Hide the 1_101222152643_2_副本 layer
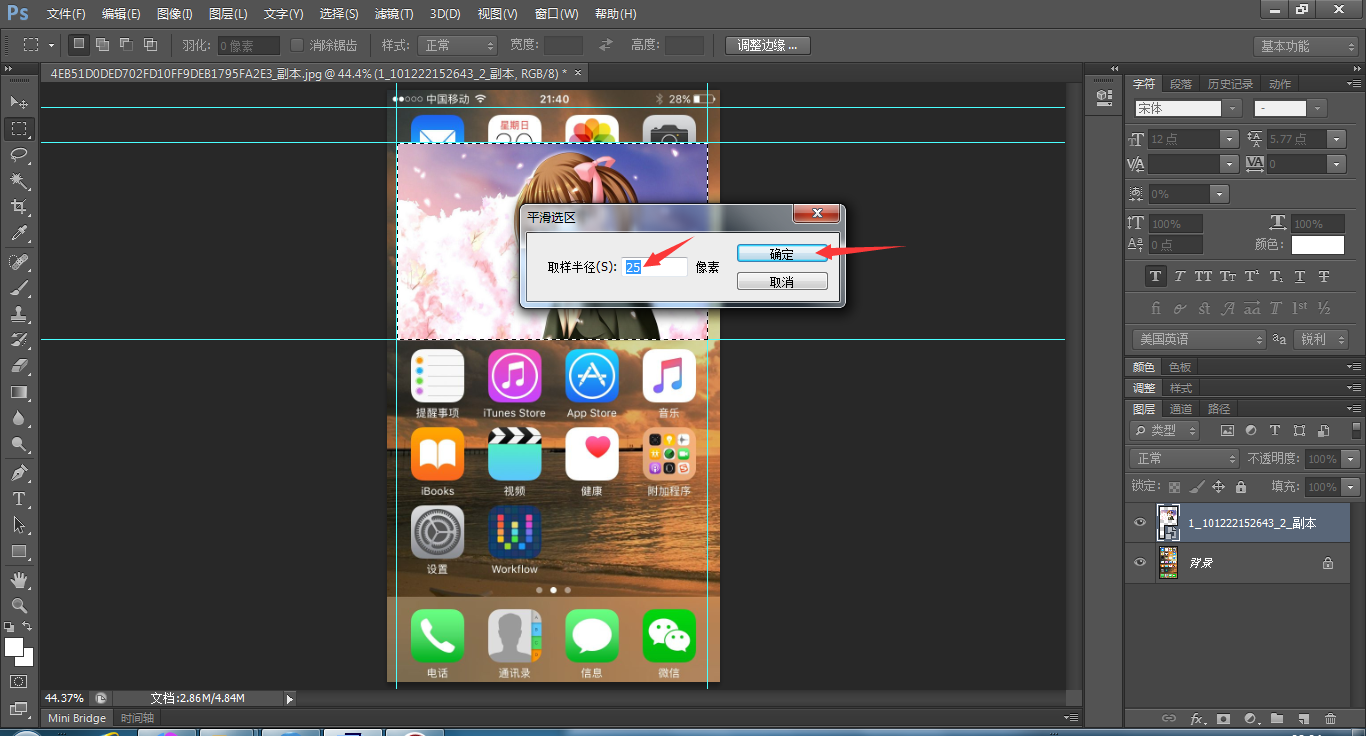The width and height of the screenshot is (1366, 736). coord(1139,523)
